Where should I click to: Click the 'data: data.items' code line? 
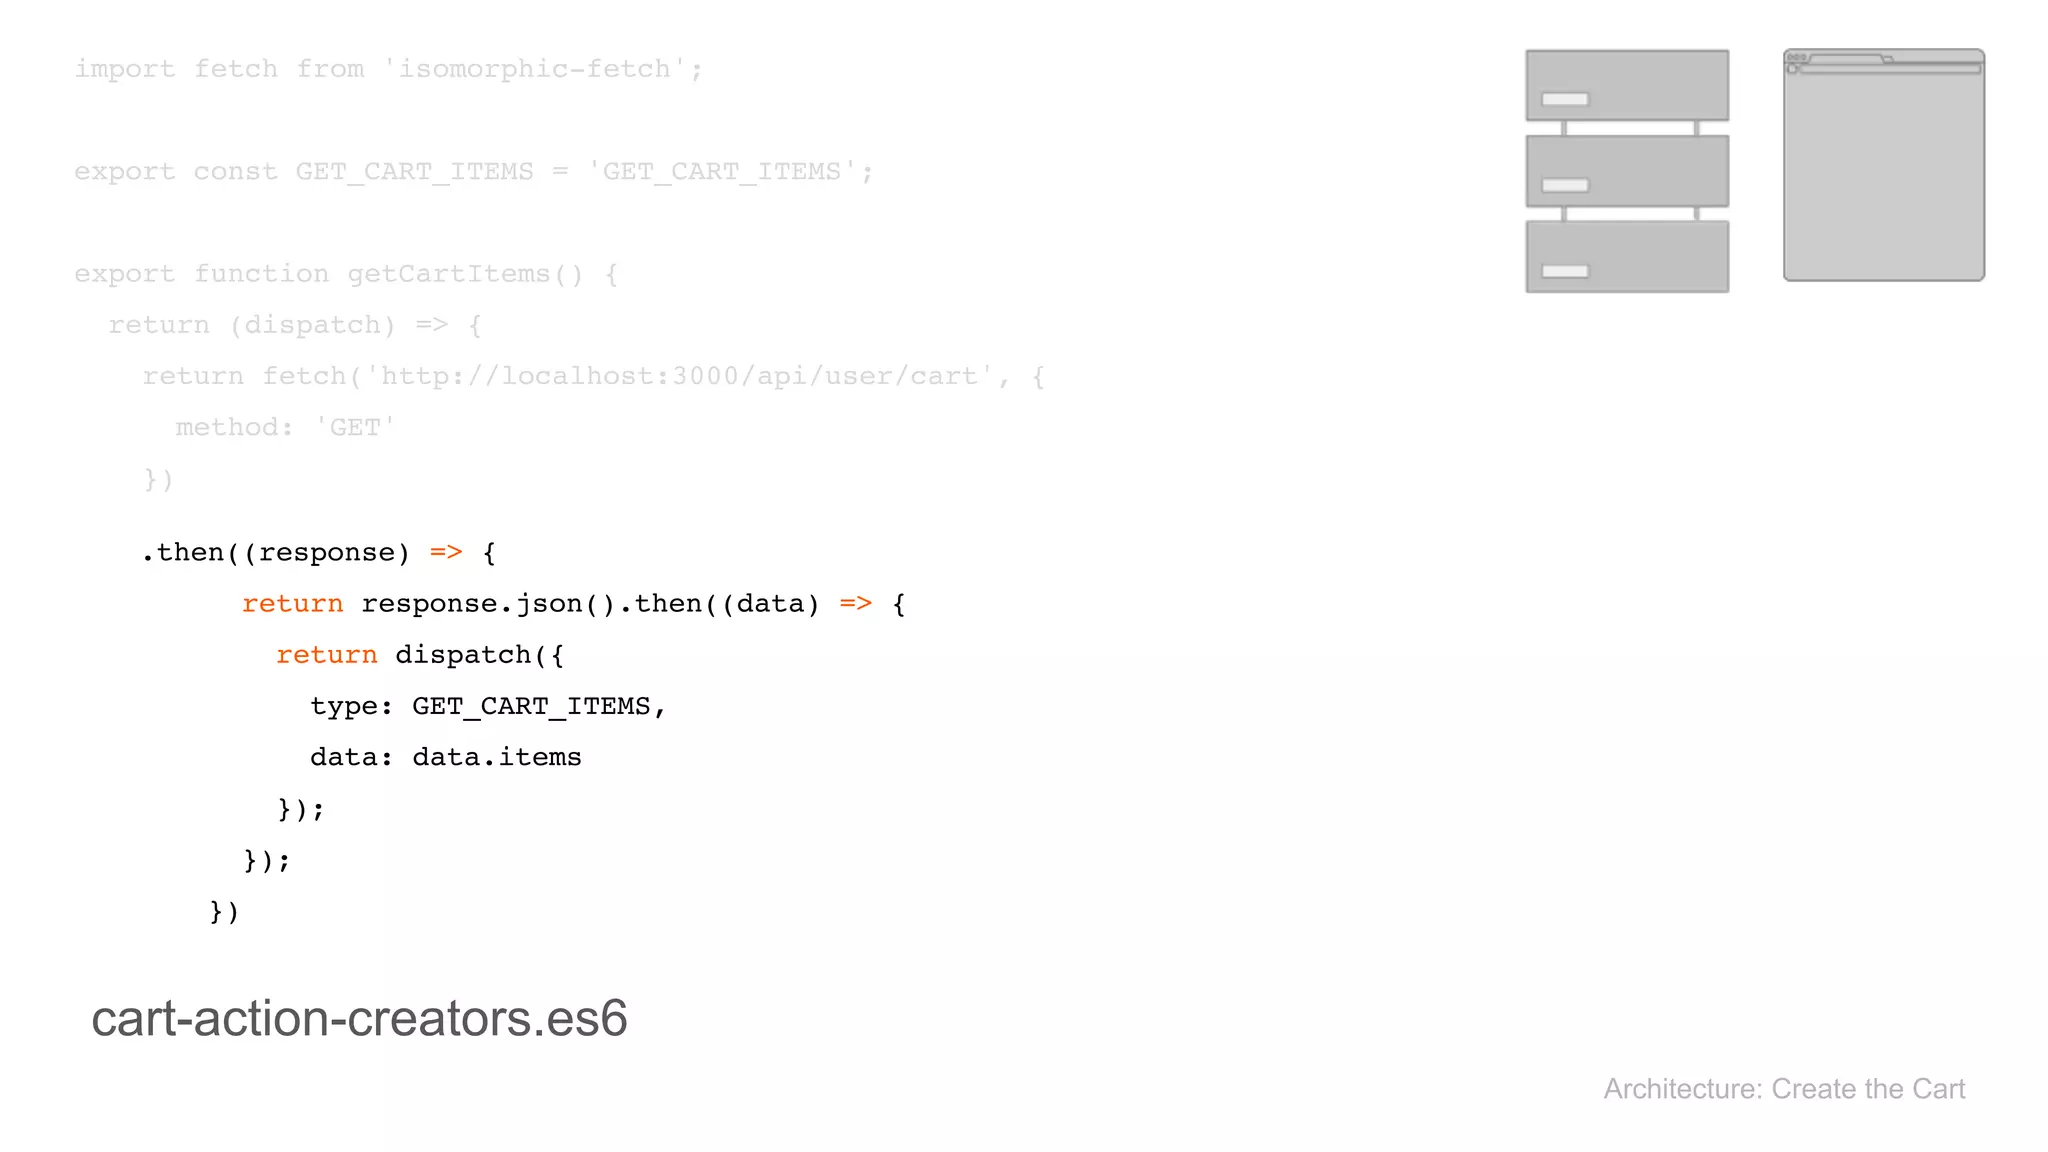pyautogui.click(x=445, y=757)
